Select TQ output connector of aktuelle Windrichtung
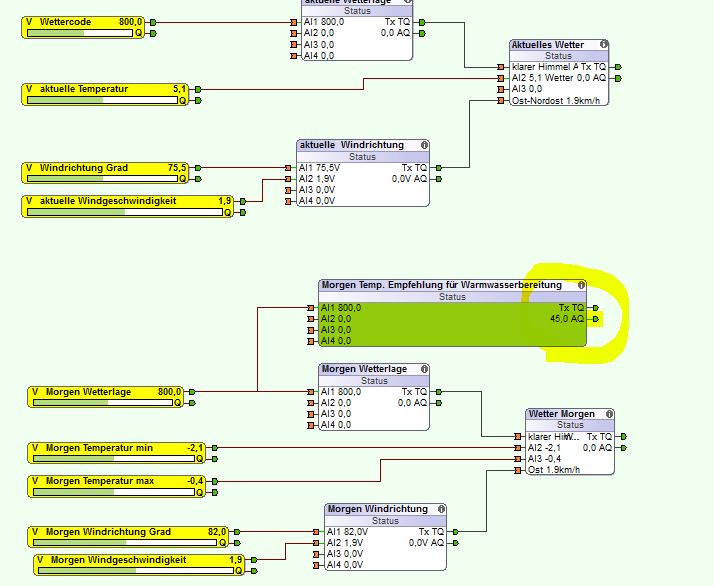 (439, 168)
